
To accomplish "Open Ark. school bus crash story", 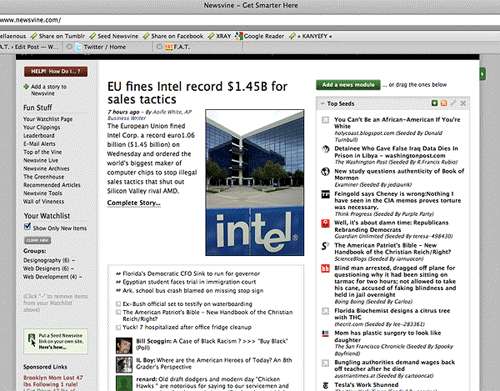I will click(193, 291).
